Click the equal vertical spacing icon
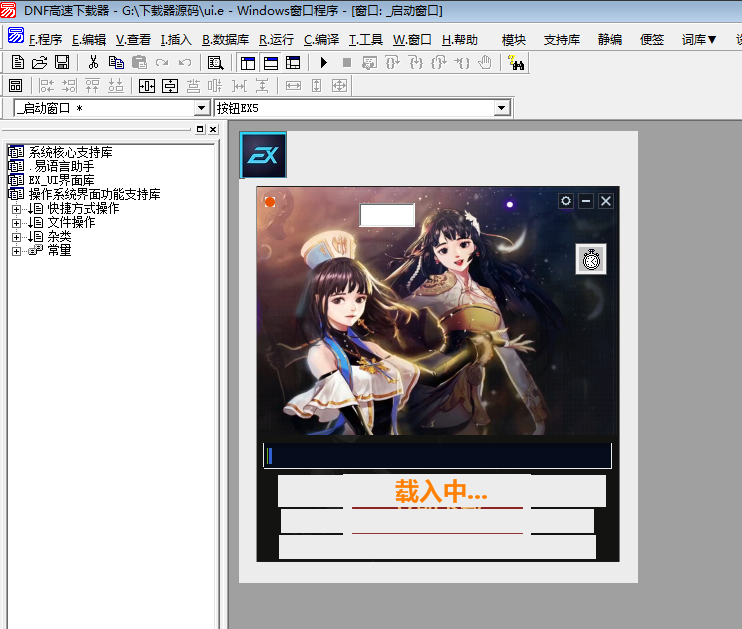The image size is (742, 629). [262, 86]
